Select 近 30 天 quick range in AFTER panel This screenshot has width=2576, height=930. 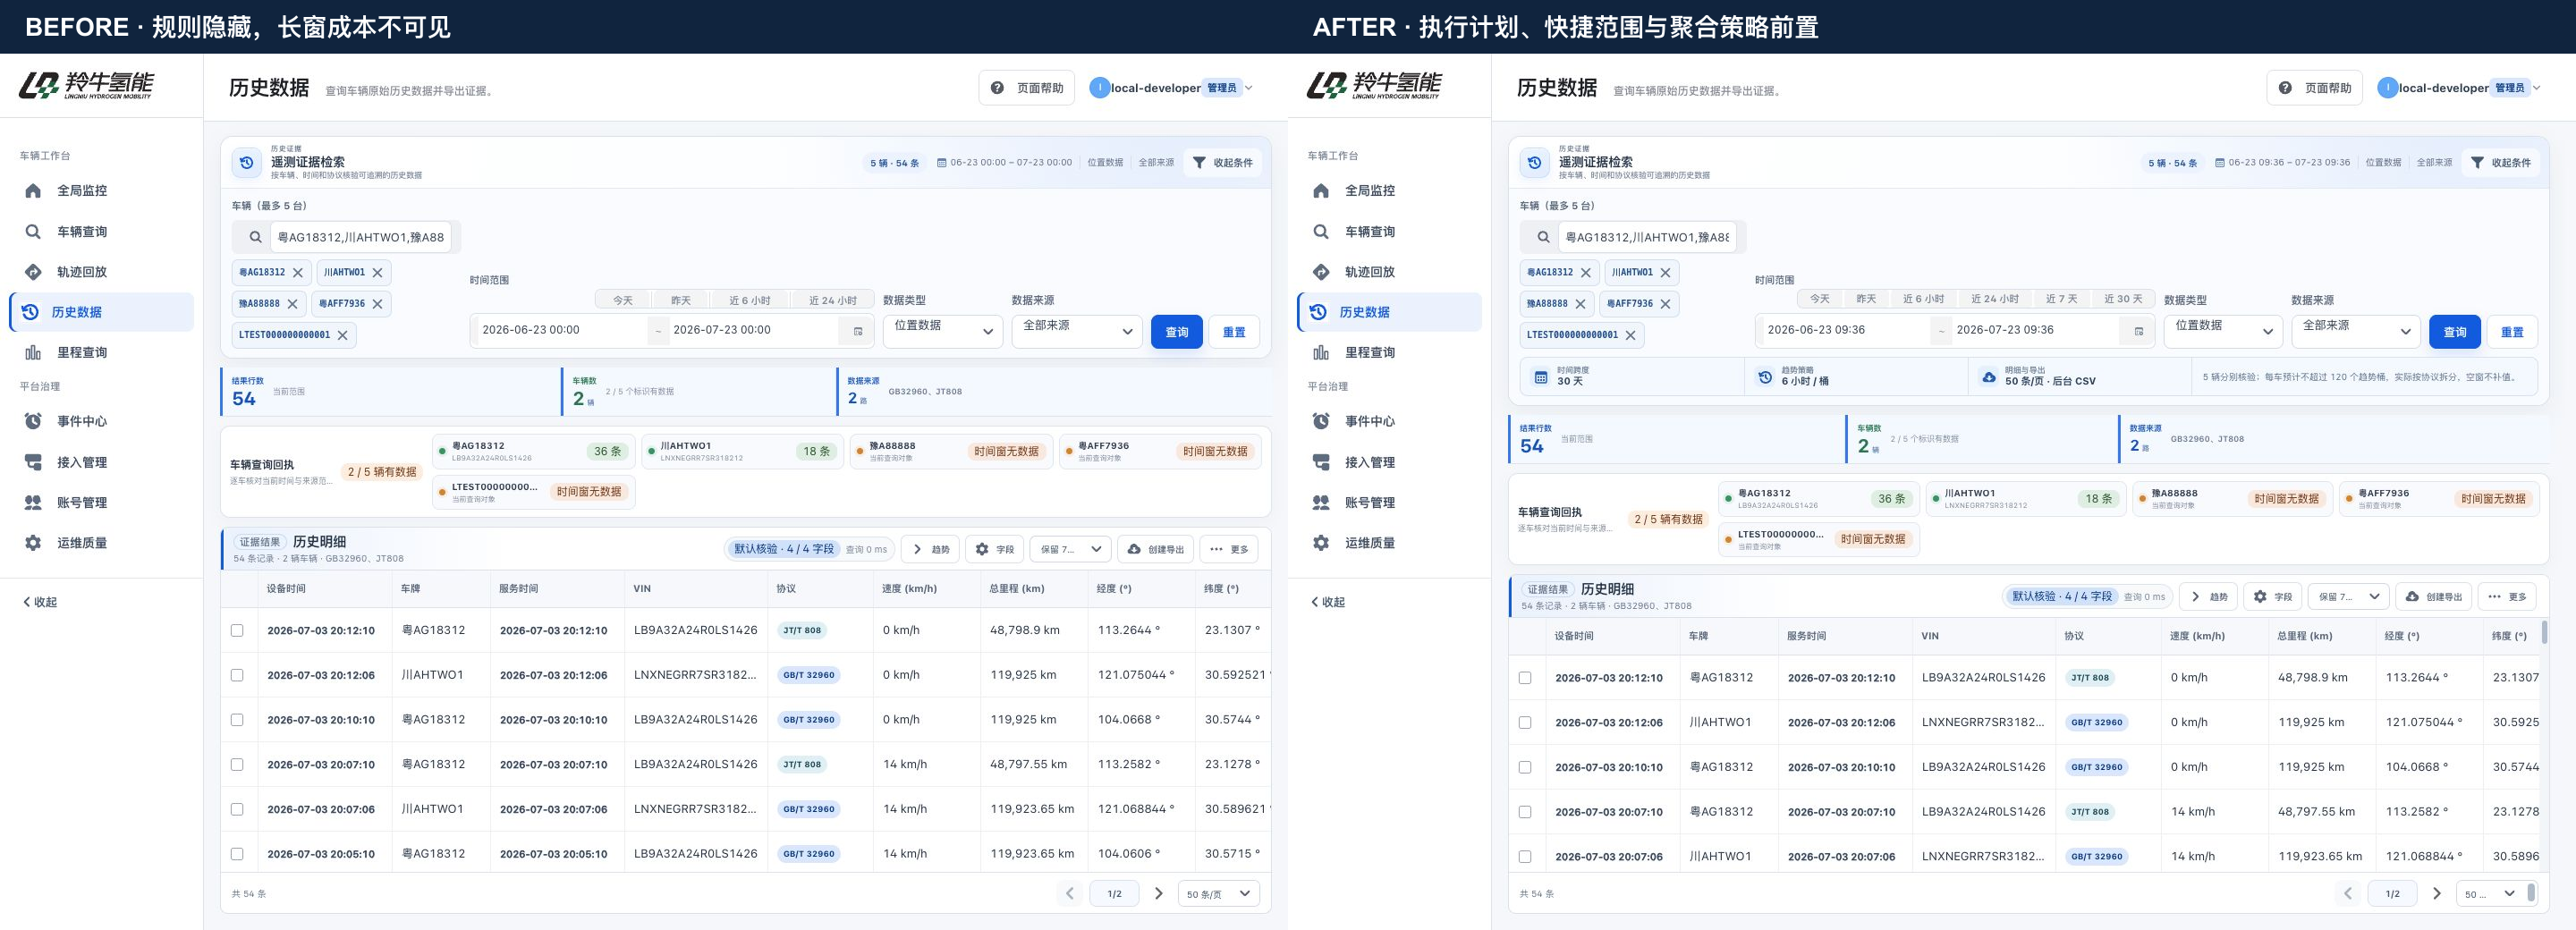click(x=2123, y=299)
